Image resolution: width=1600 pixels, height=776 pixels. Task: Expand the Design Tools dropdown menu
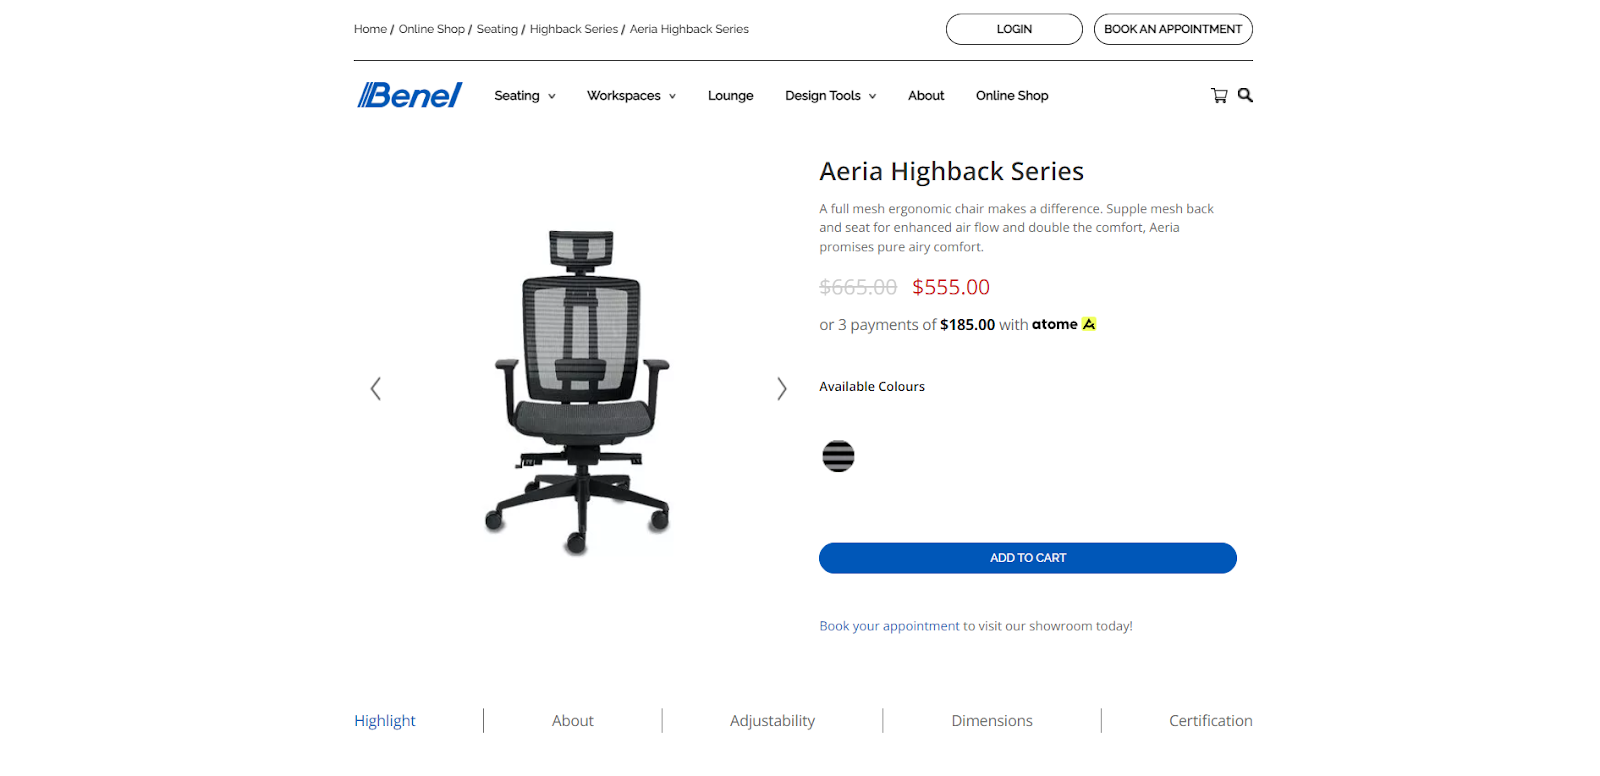click(831, 96)
